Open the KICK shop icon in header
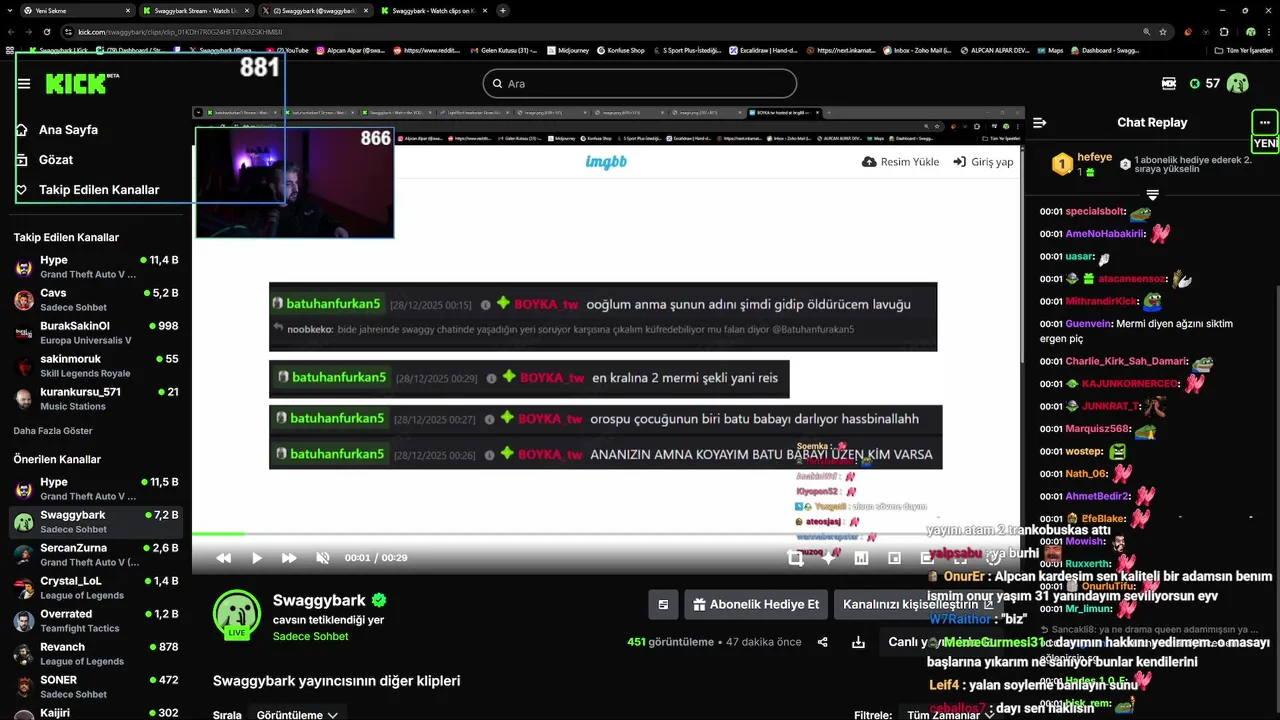 [x=1169, y=84]
